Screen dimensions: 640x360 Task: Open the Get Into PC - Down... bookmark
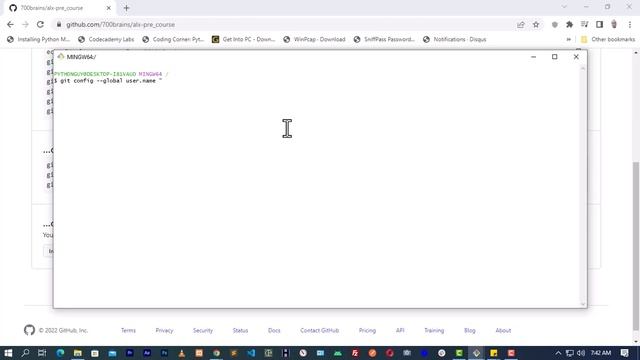[x=244, y=39]
